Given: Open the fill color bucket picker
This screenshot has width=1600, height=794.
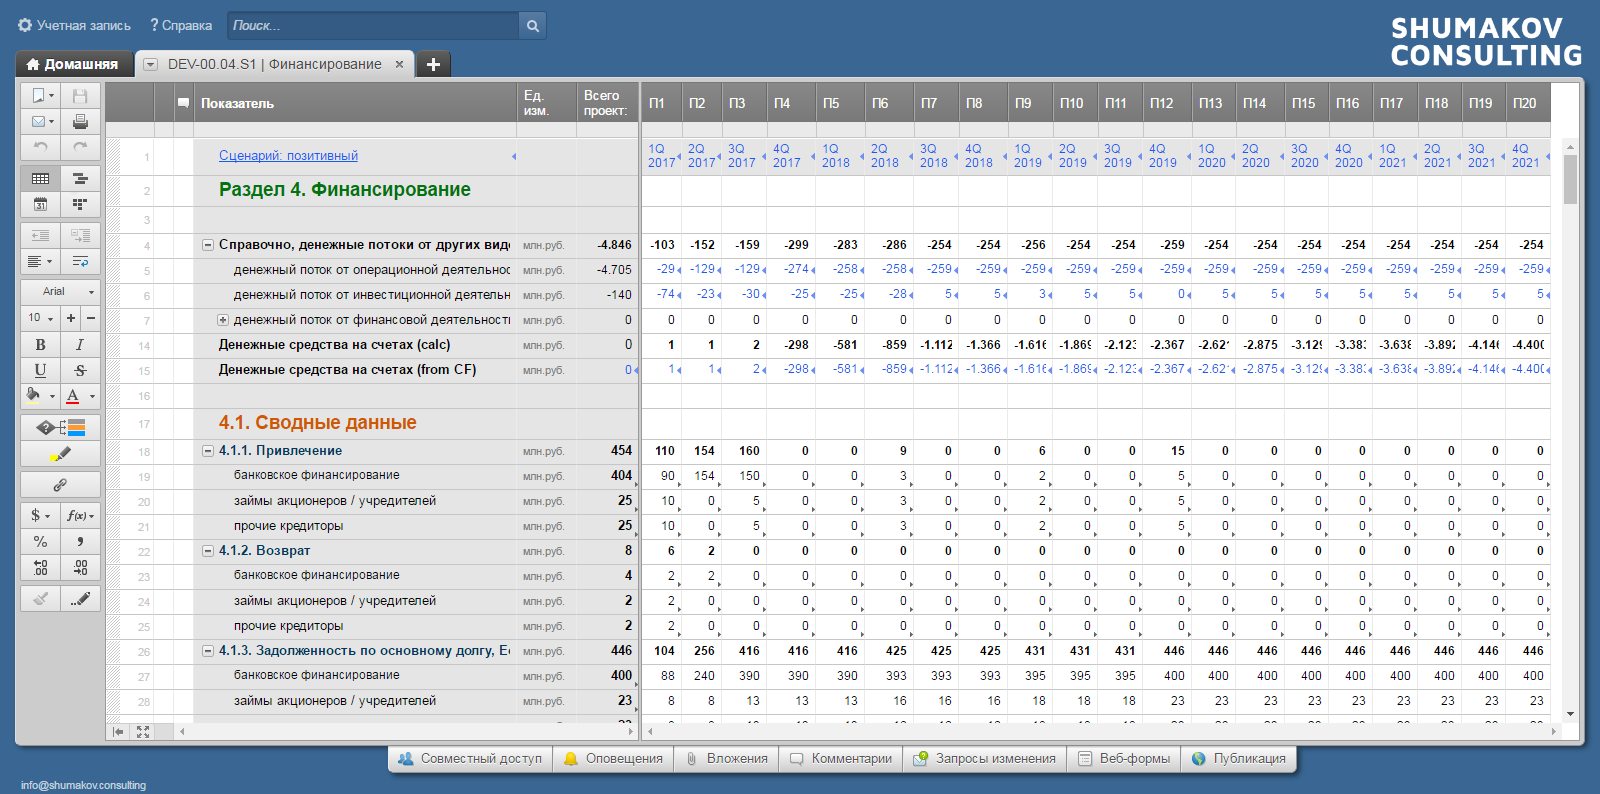Looking at the screenshot, I should point(35,396).
